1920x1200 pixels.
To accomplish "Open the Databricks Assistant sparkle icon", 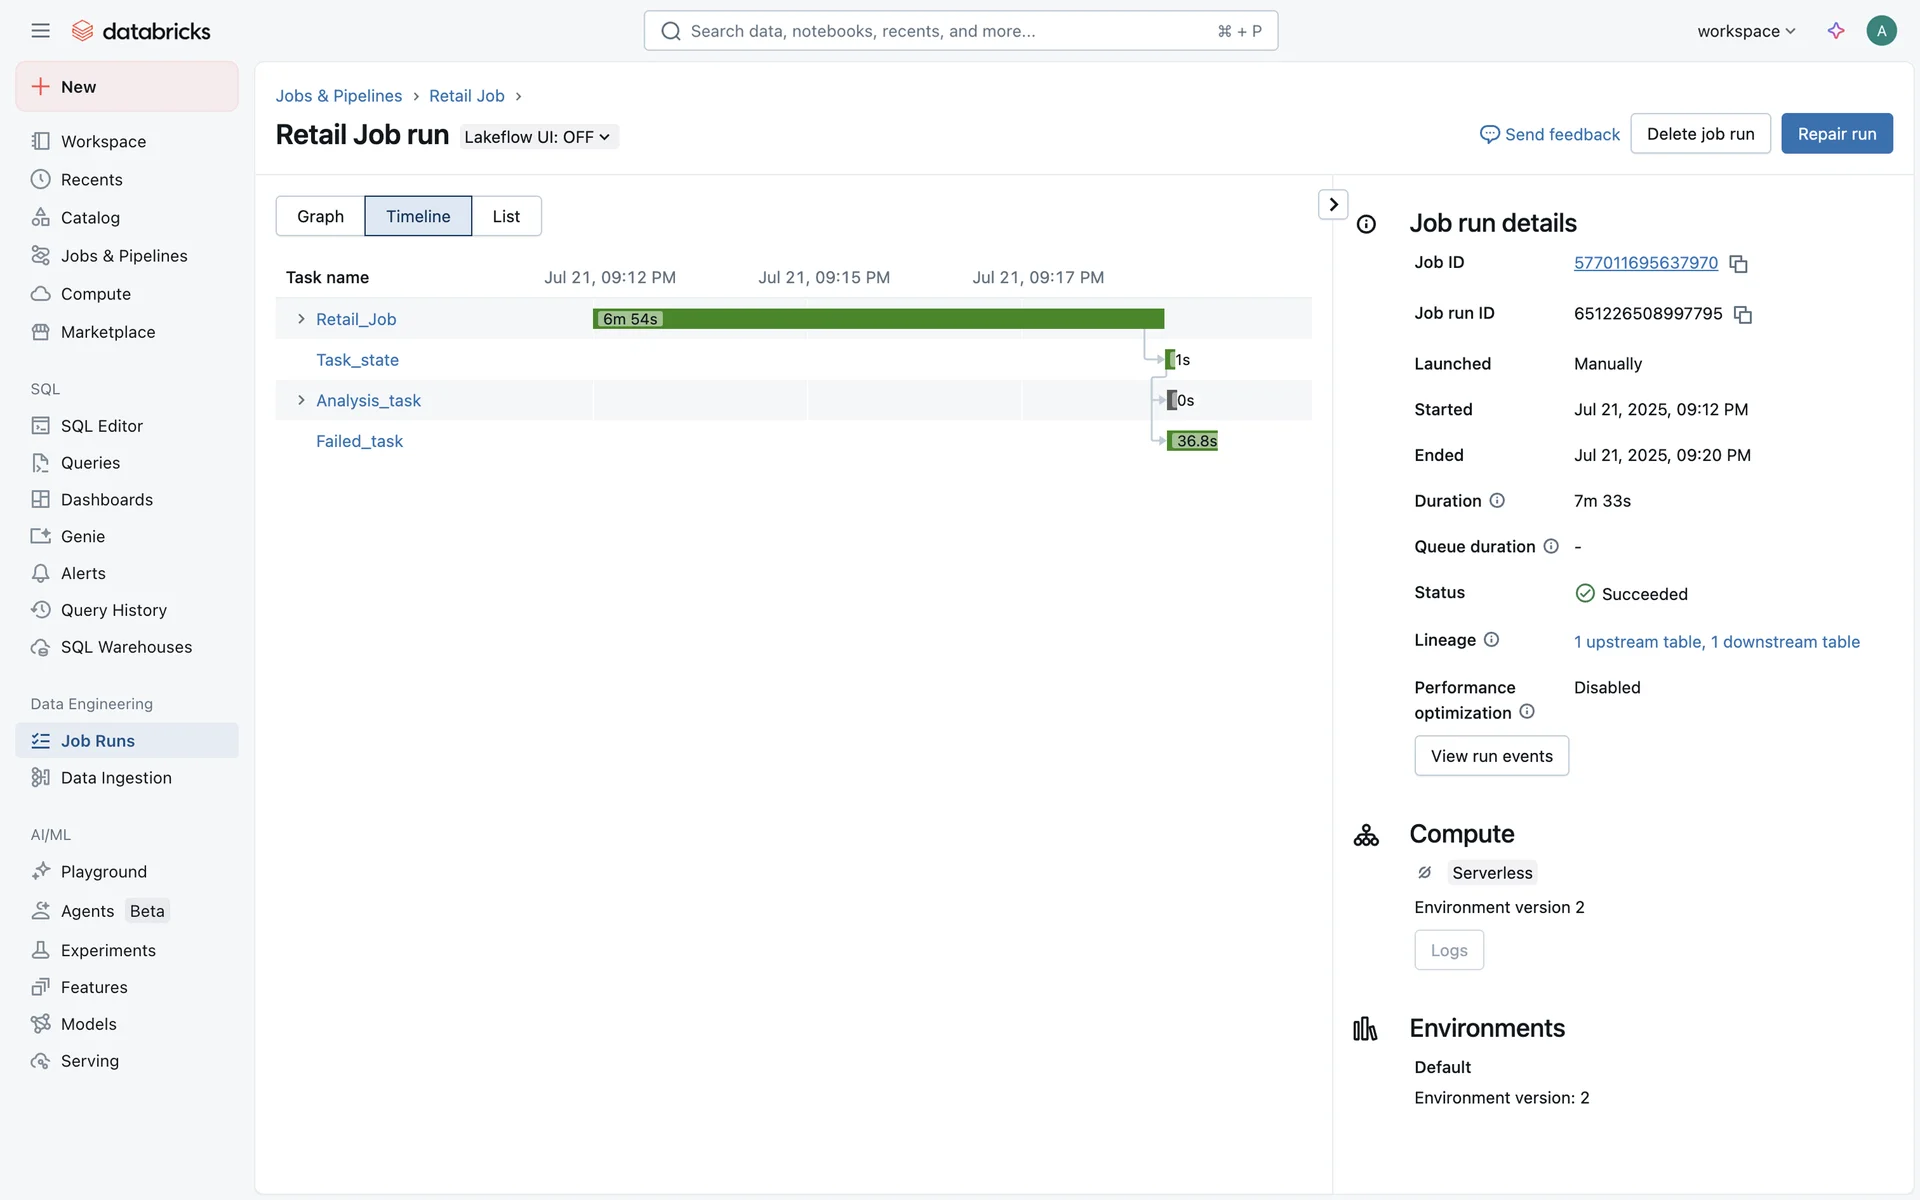I will [1836, 31].
